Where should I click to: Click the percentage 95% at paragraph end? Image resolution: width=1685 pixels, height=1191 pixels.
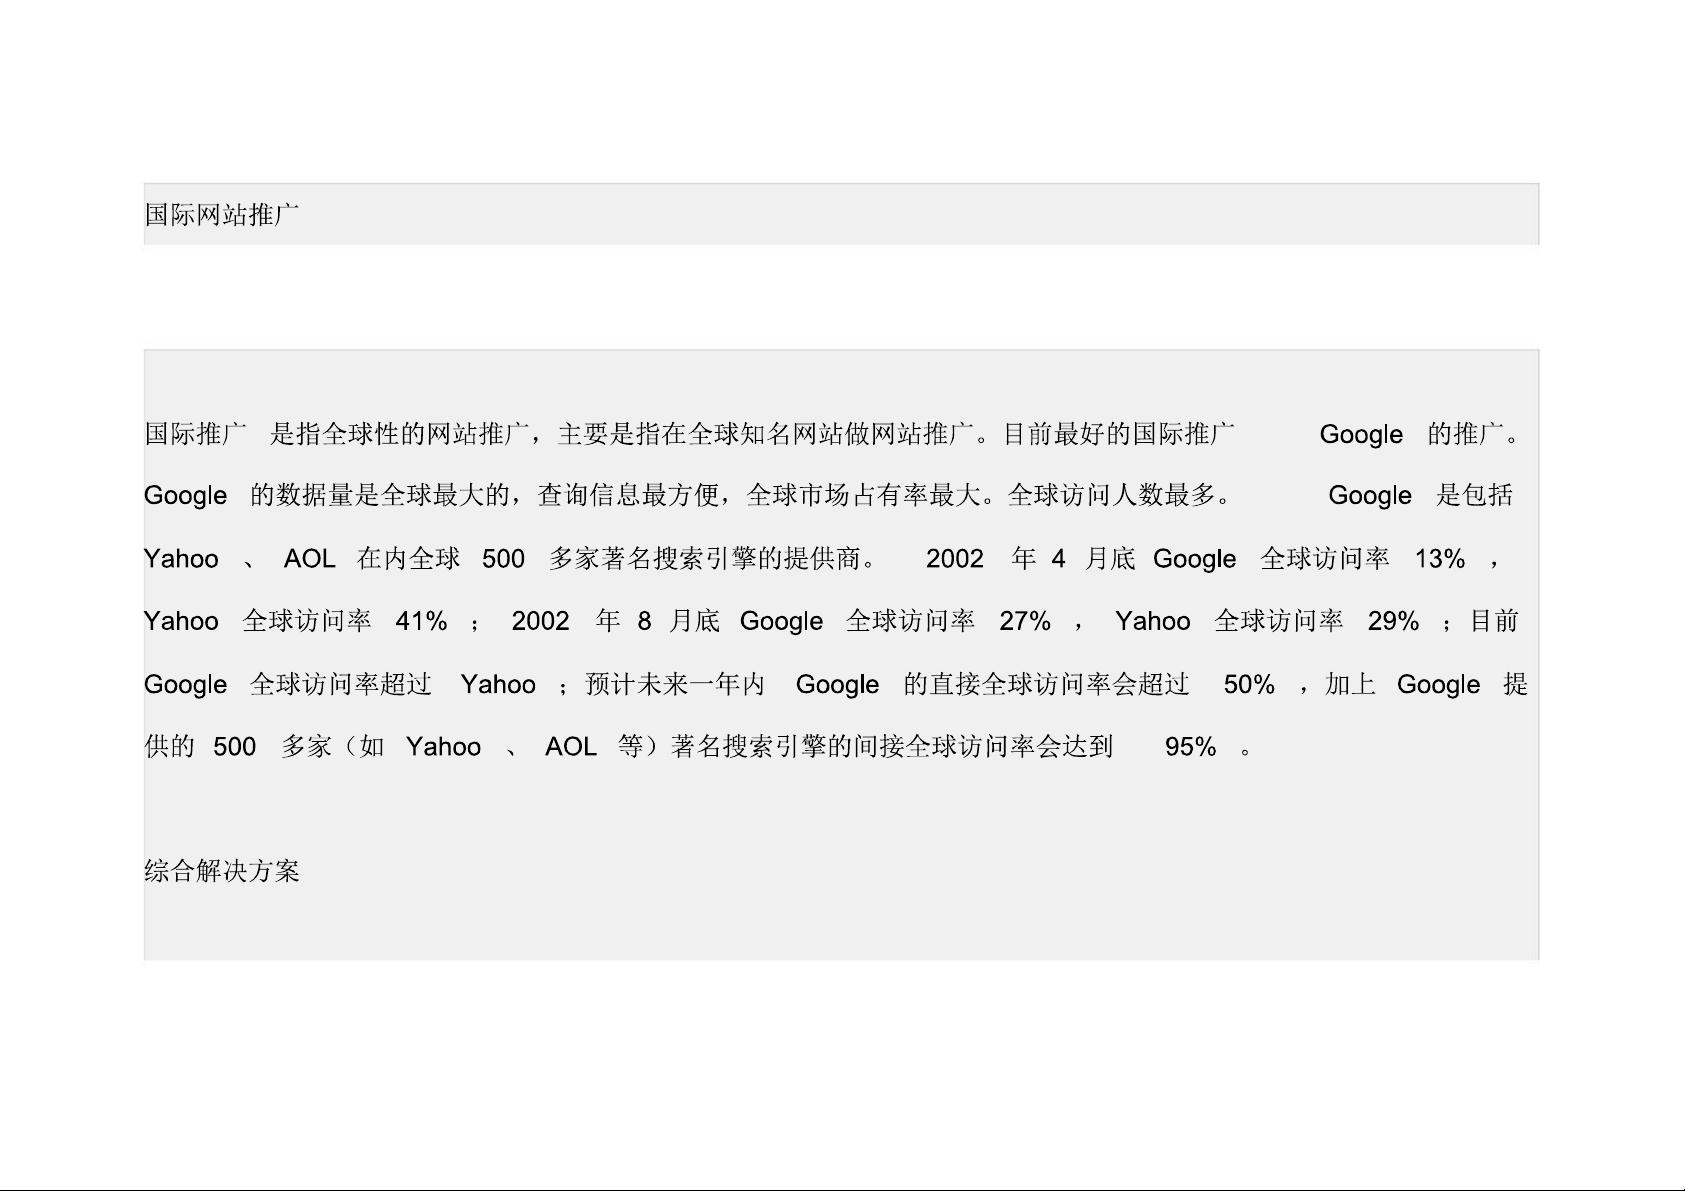[x=1190, y=746]
